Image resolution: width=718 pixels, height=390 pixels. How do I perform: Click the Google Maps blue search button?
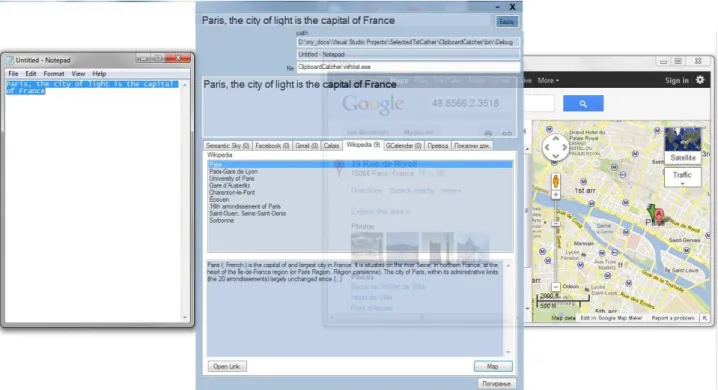point(583,103)
